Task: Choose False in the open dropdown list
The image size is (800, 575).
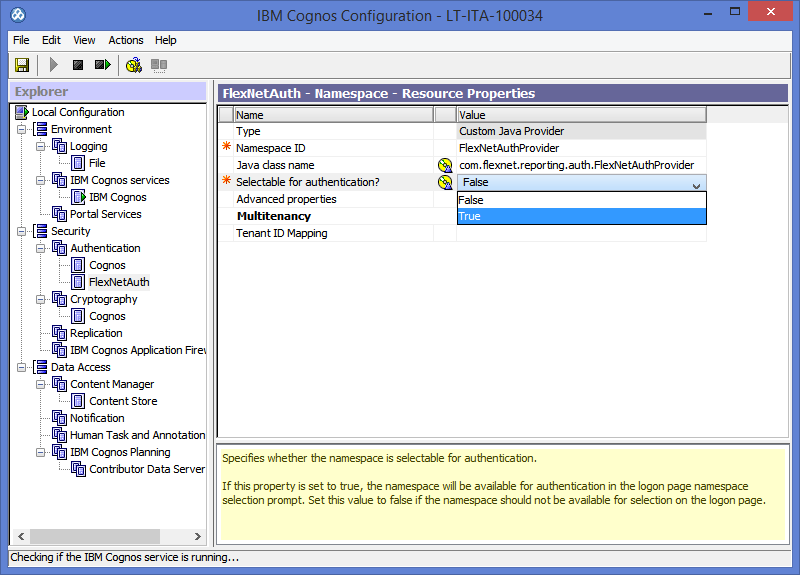Action: coord(582,200)
